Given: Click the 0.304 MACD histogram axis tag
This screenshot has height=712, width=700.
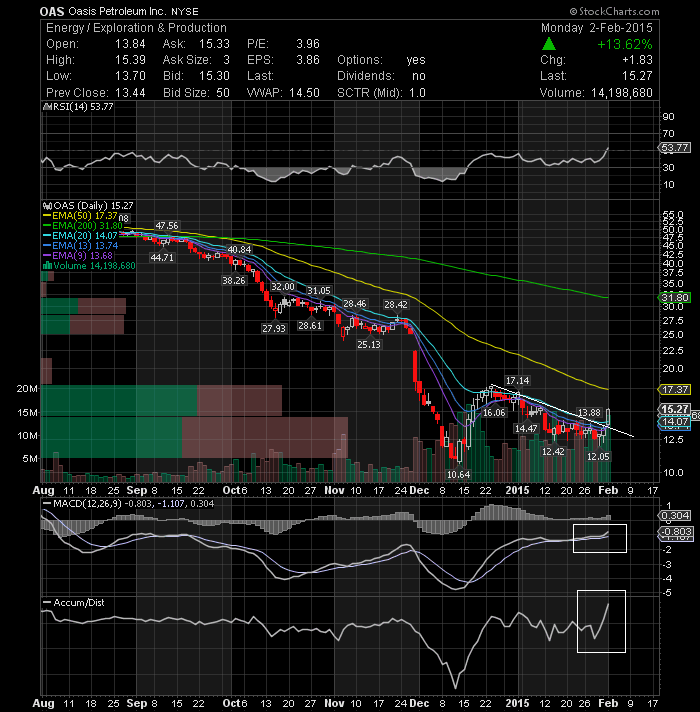Looking at the screenshot, I should coord(675,515).
